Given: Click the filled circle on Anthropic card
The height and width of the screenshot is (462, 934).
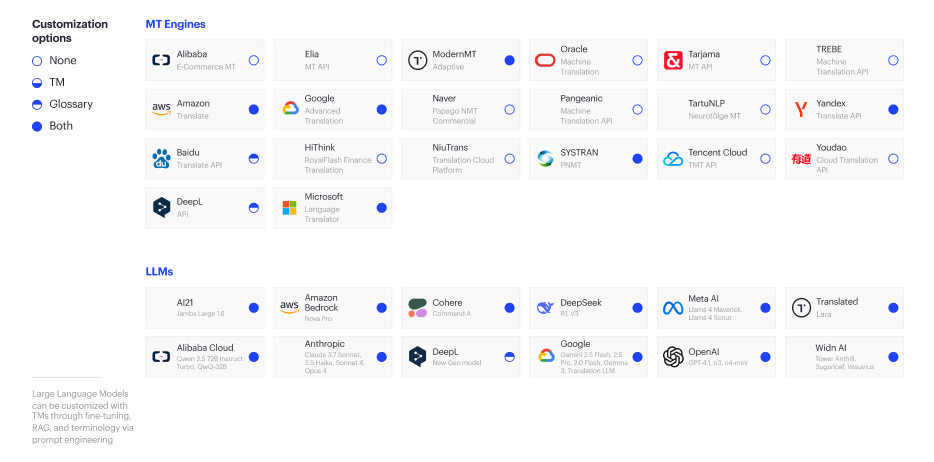Looking at the screenshot, I should tap(382, 357).
